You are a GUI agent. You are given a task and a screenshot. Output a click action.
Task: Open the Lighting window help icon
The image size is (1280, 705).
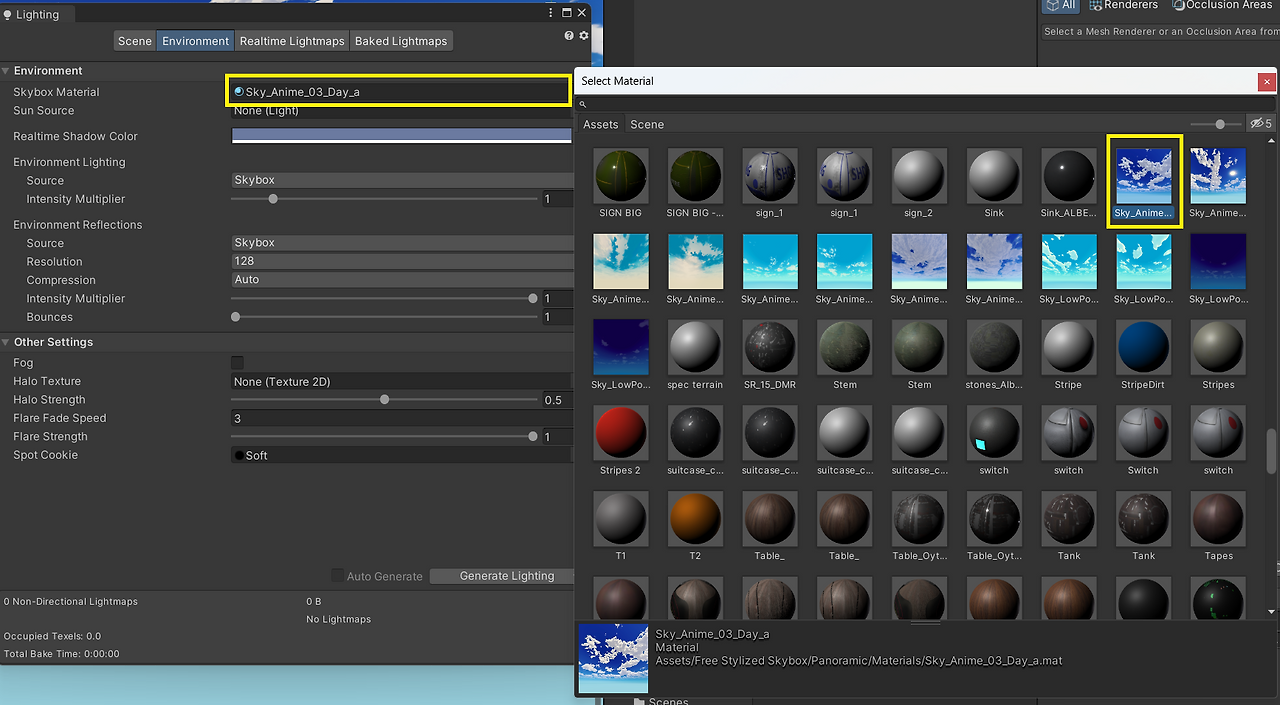pos(570,36)
